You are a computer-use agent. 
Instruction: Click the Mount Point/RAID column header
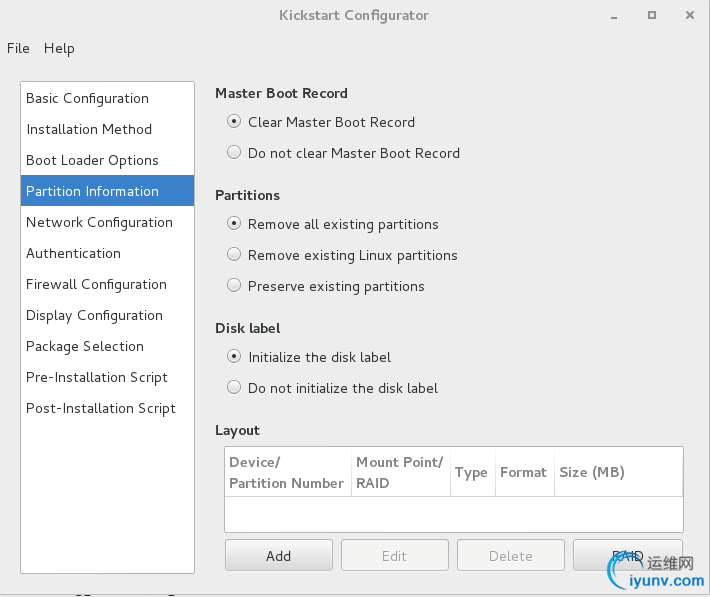(399, 472)
